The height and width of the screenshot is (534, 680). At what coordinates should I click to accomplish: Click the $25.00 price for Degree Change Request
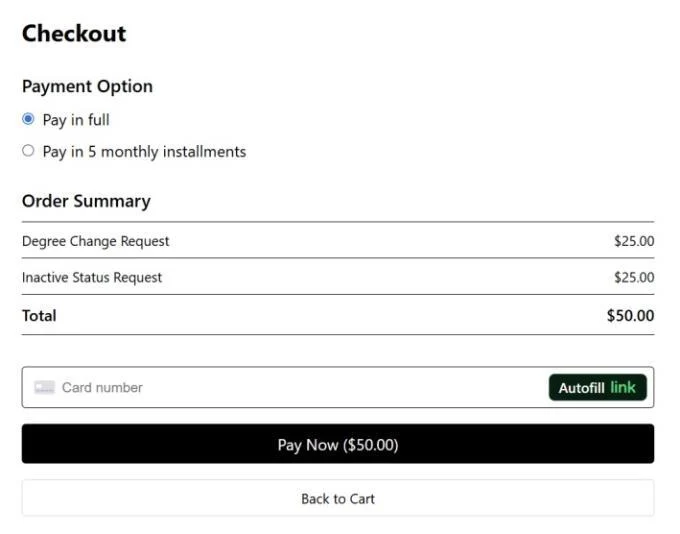[x=634, y=241]
